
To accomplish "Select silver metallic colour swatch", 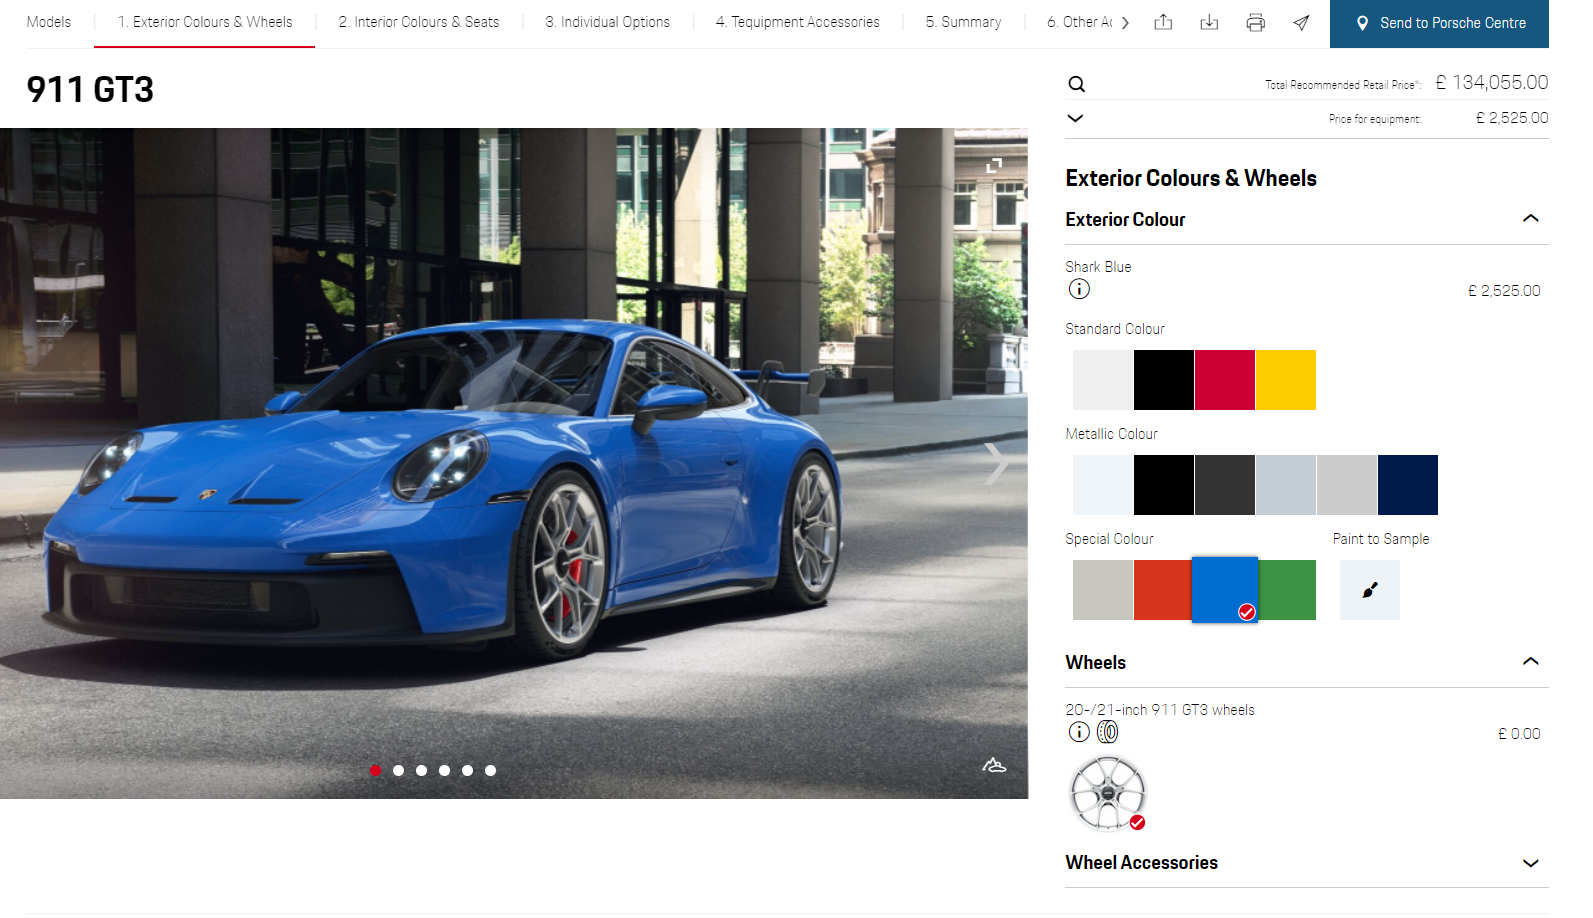I will pos(1347,485).
